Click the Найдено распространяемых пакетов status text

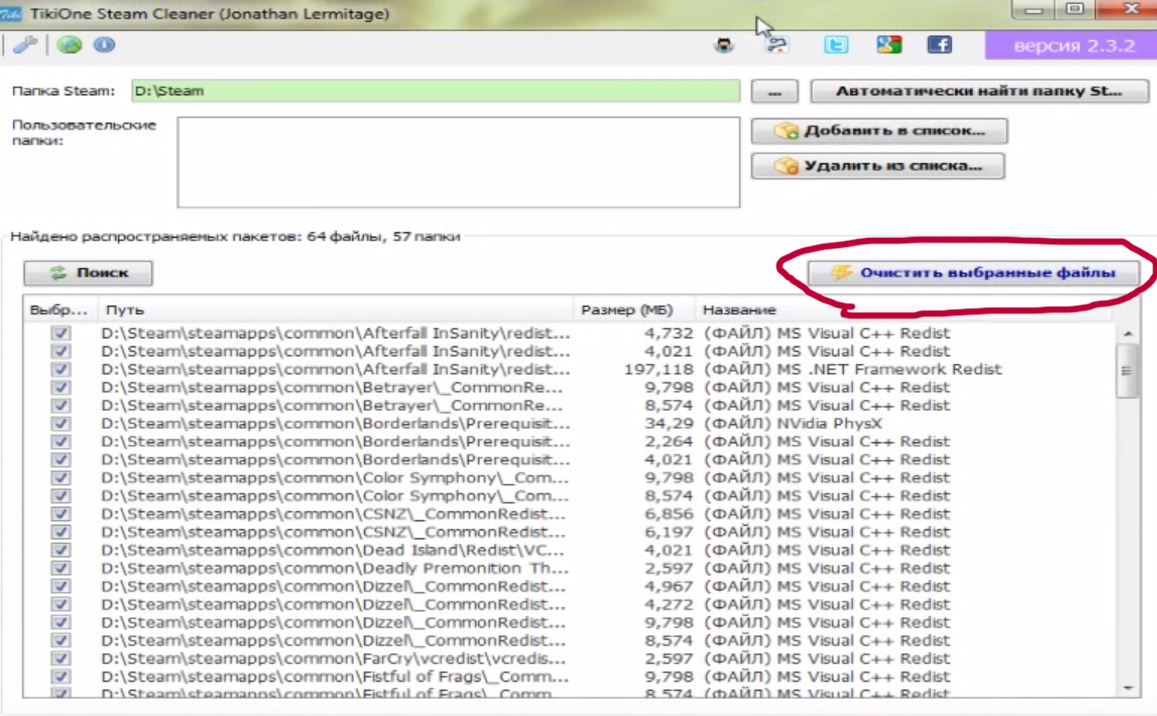(x=235, y=237)
